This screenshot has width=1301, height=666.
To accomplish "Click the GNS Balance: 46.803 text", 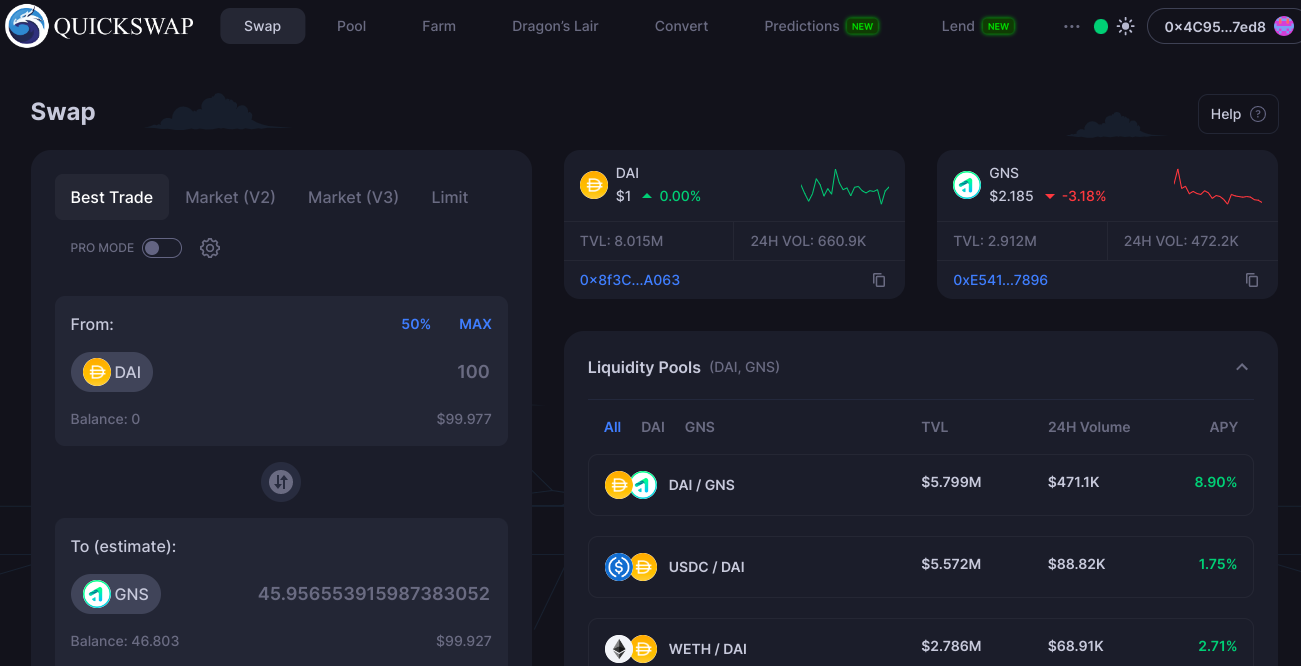I will (125, 641).
